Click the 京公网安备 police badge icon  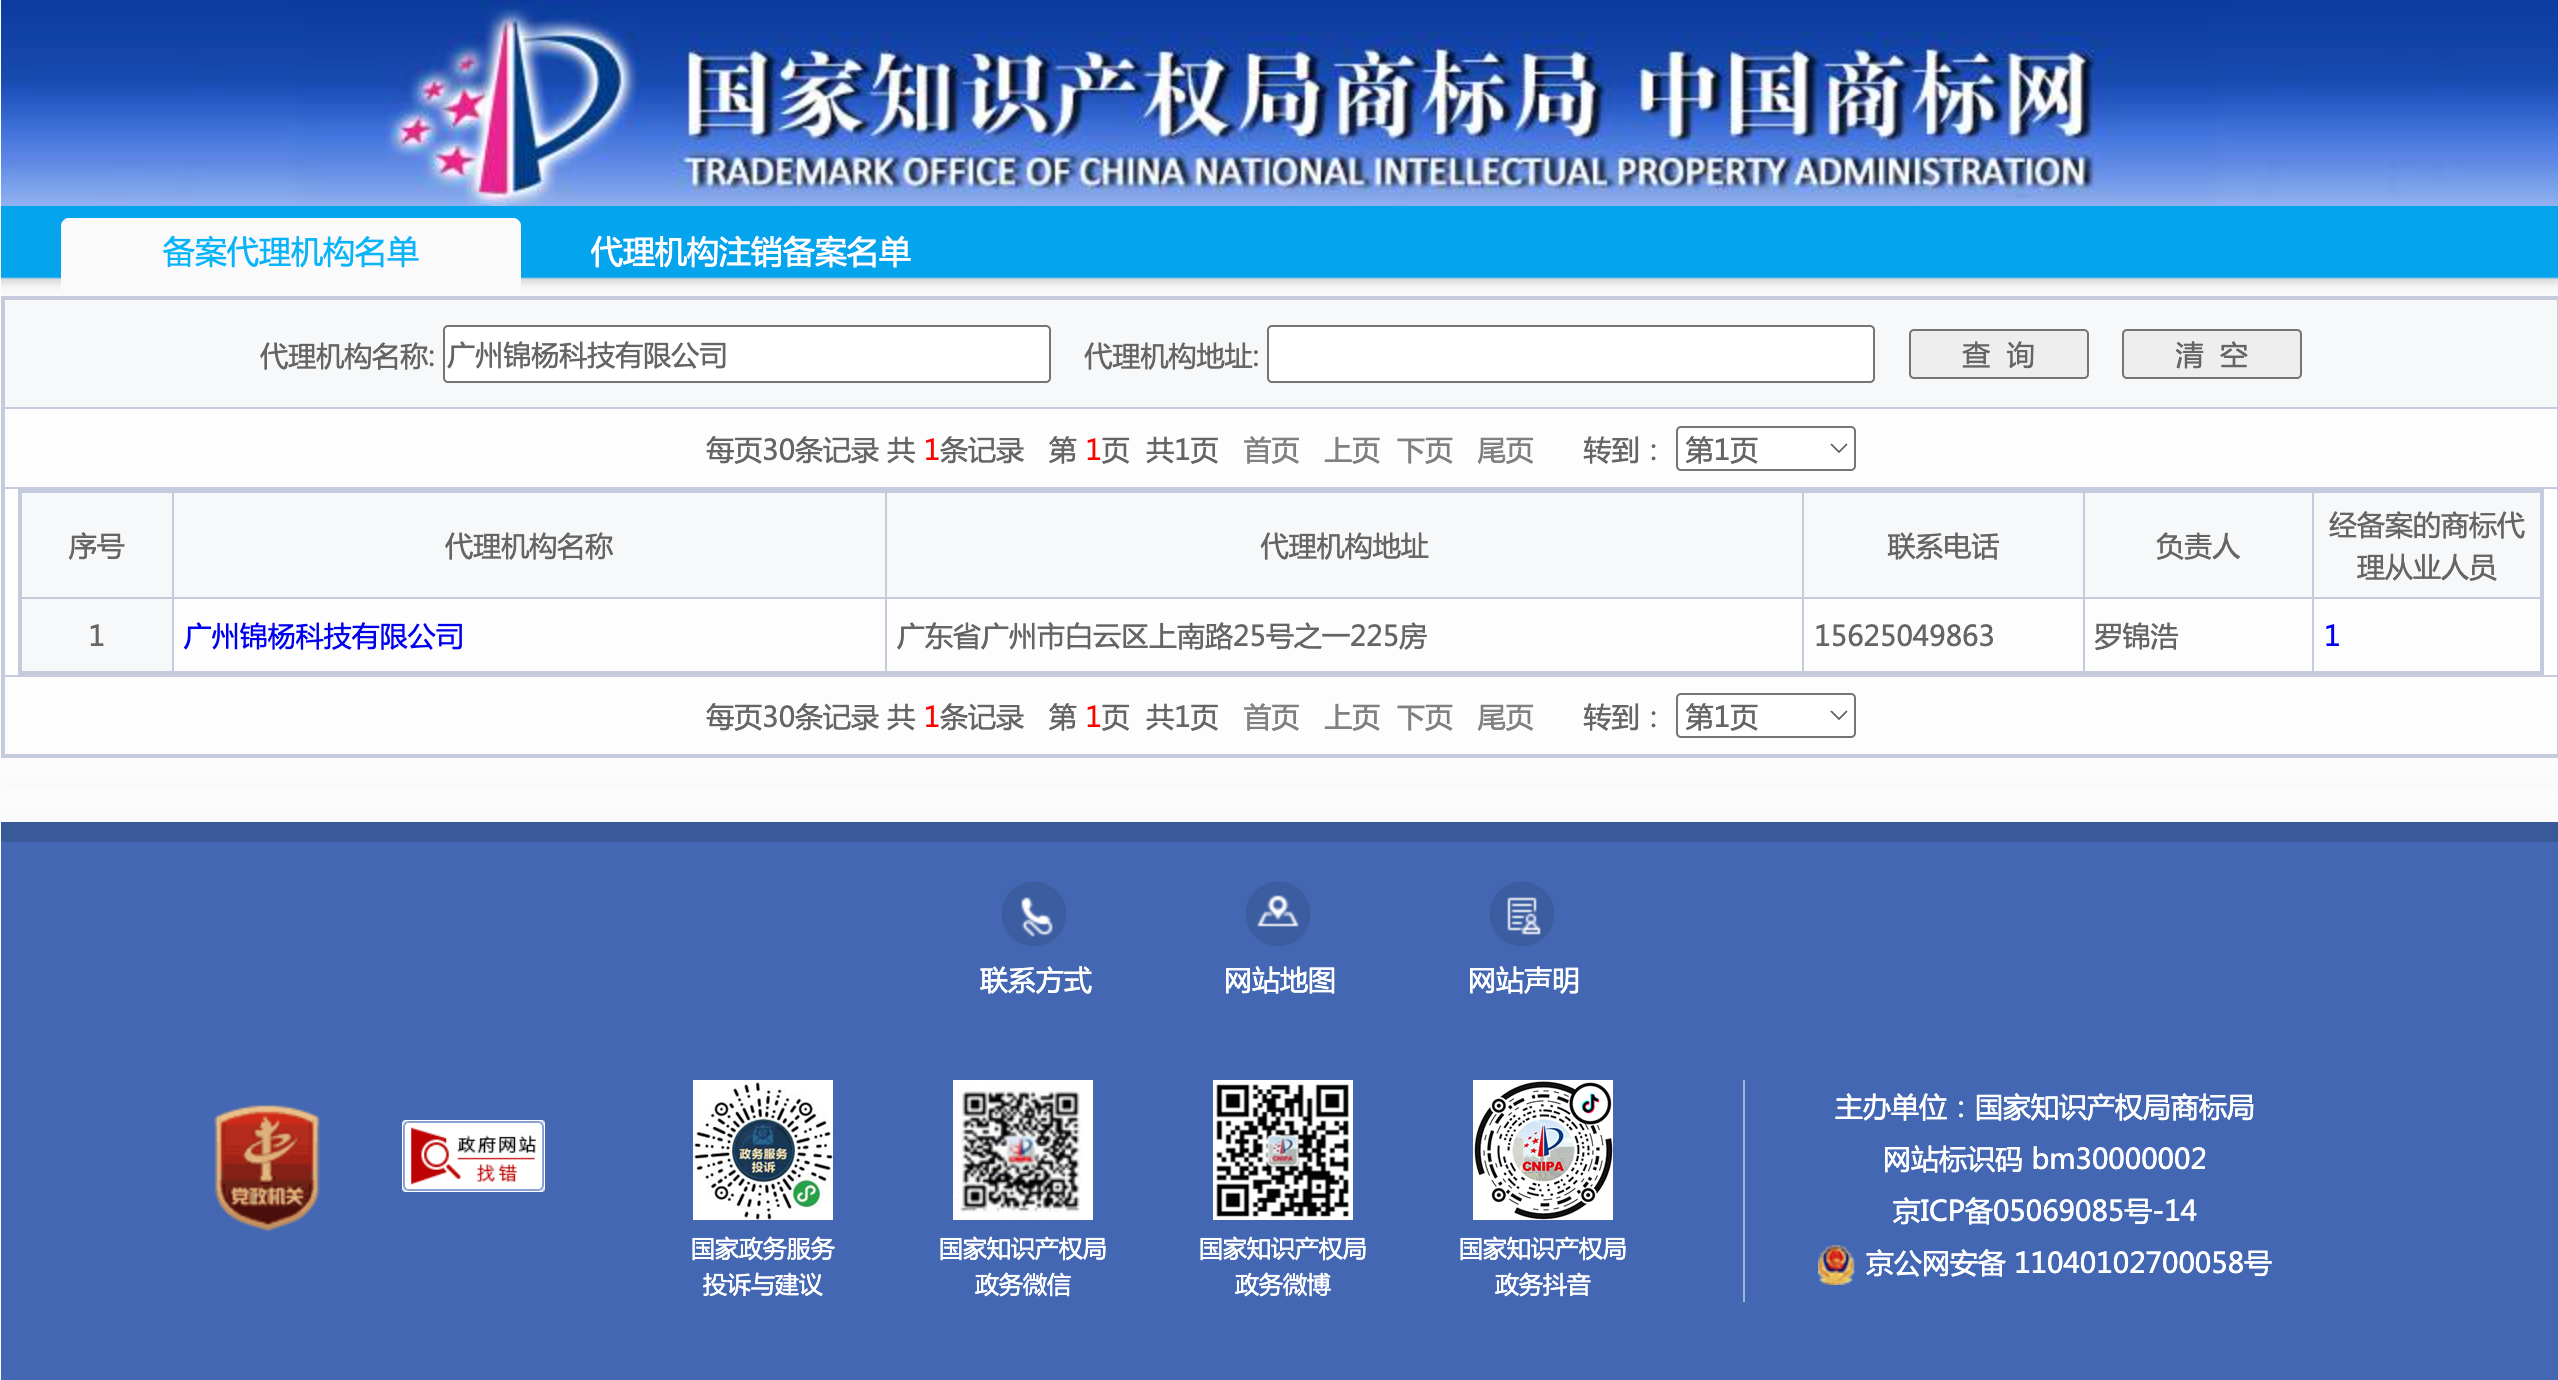(1837, 1263)
